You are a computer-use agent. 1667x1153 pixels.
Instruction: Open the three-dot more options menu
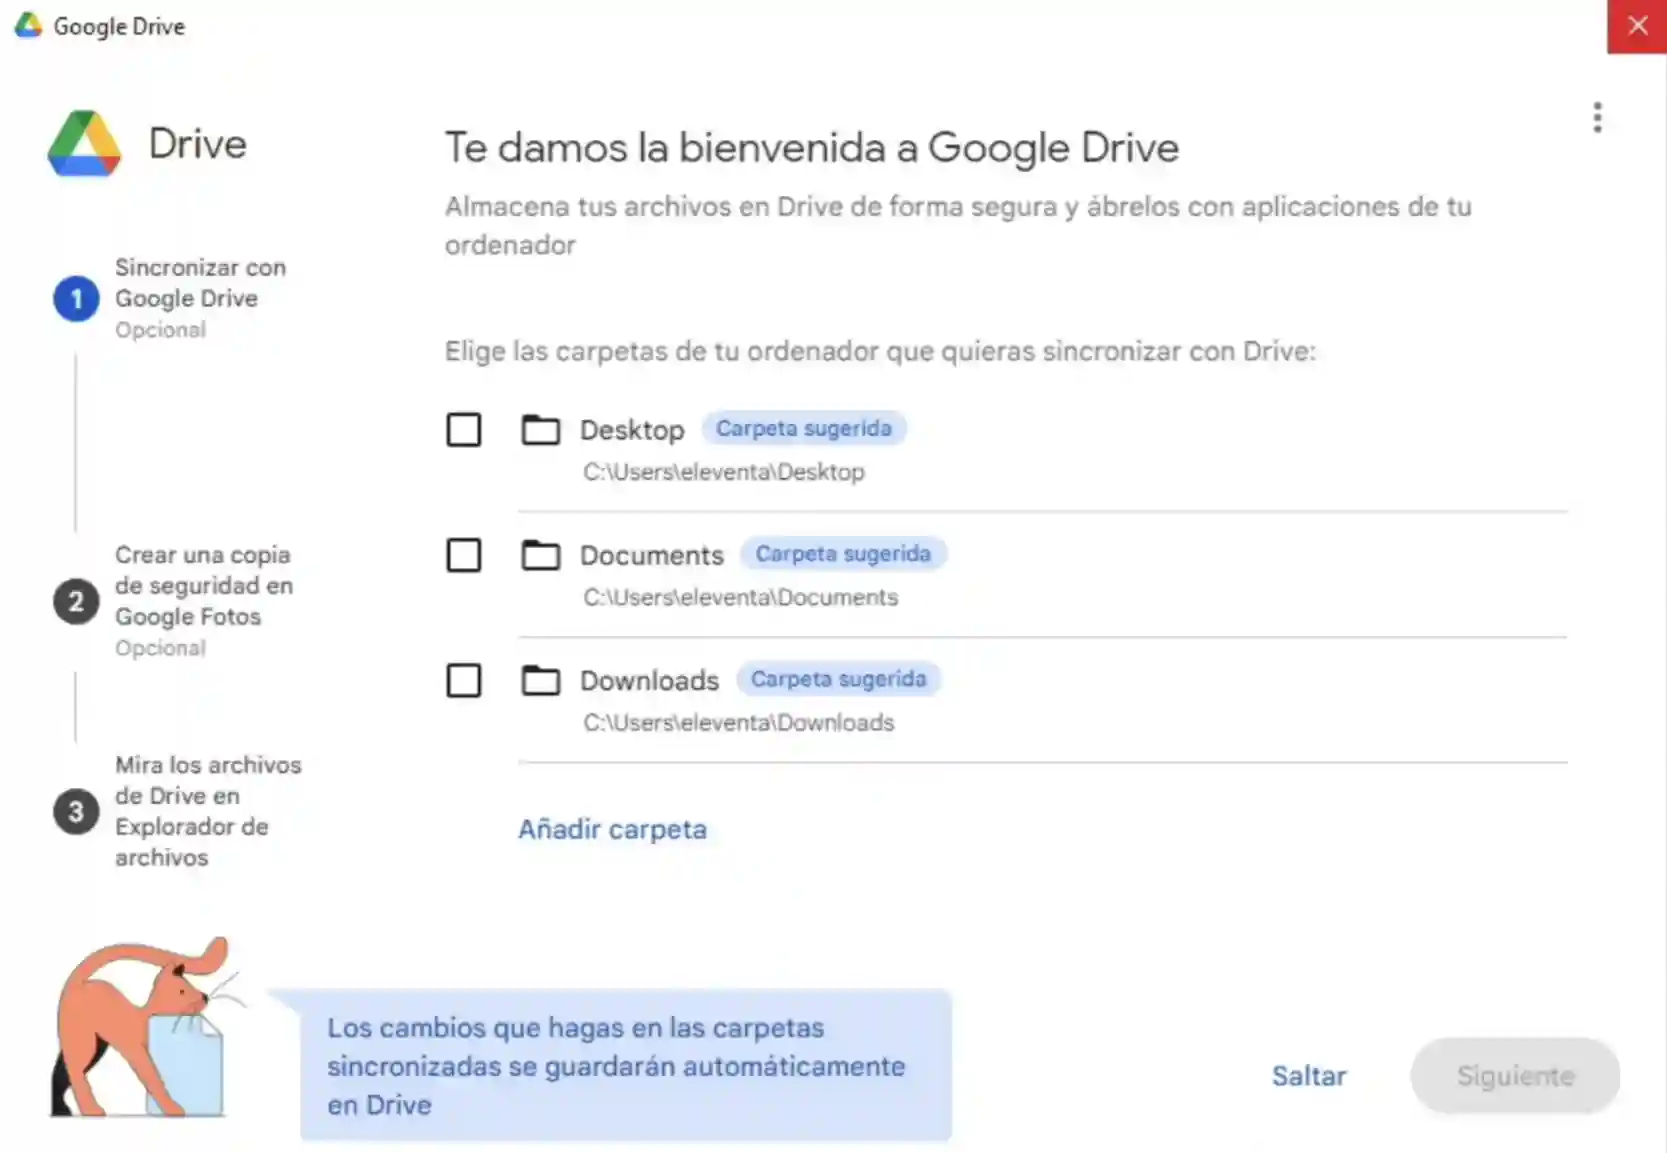[1597, 117]
